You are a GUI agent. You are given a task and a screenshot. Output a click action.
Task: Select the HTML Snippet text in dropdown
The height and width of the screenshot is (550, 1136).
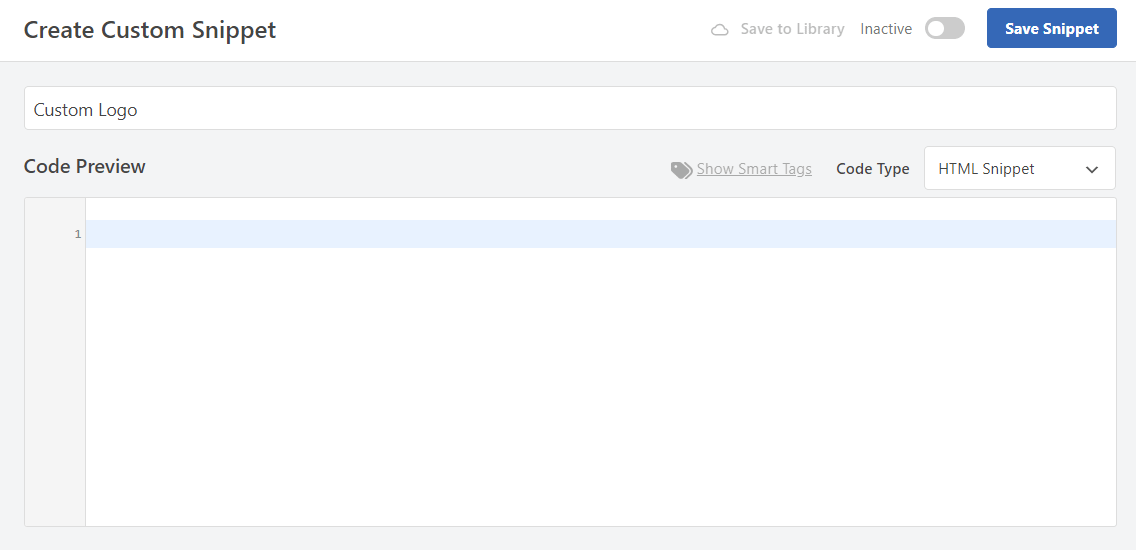pyautogui.click(x=986, y=169)
